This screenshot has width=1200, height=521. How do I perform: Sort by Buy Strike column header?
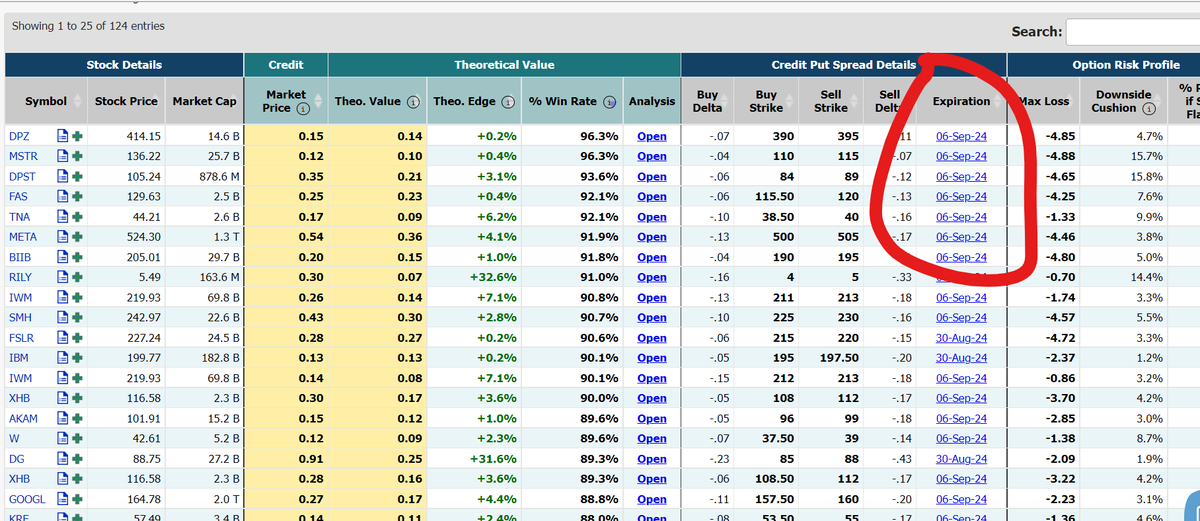(x=766, y=101)
